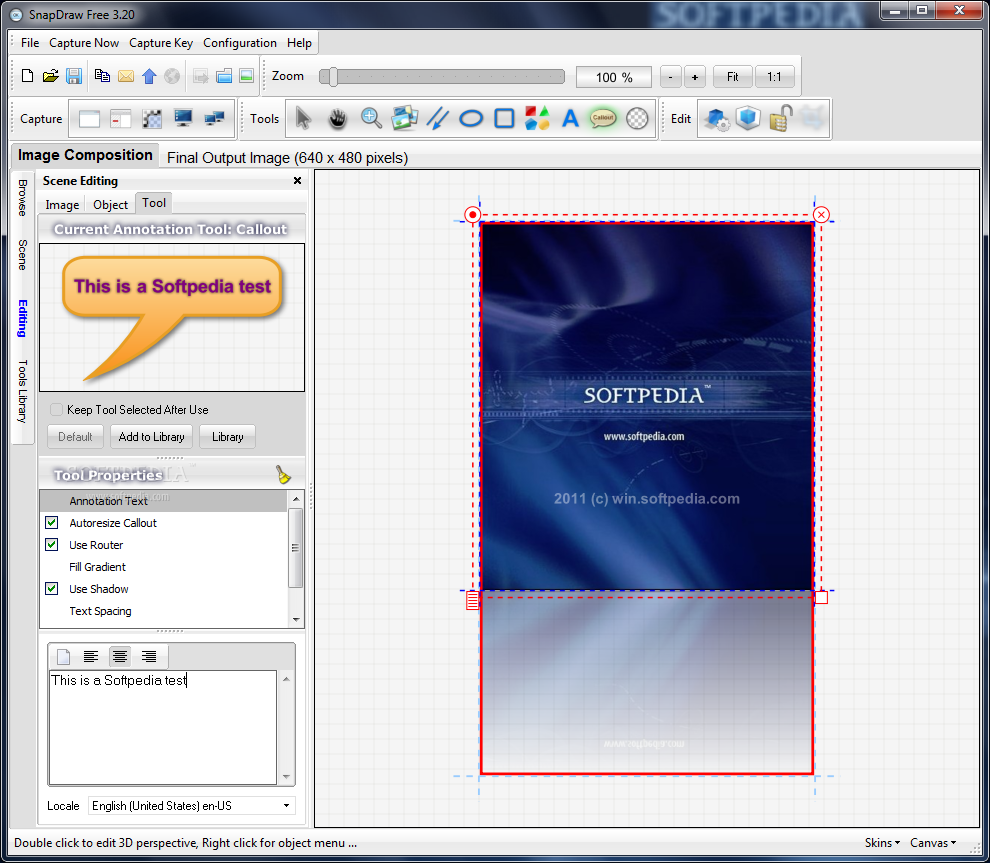Click the Zoom slider handle
Viewport: 990px width, 863px height.
click(x=333, y=77)
